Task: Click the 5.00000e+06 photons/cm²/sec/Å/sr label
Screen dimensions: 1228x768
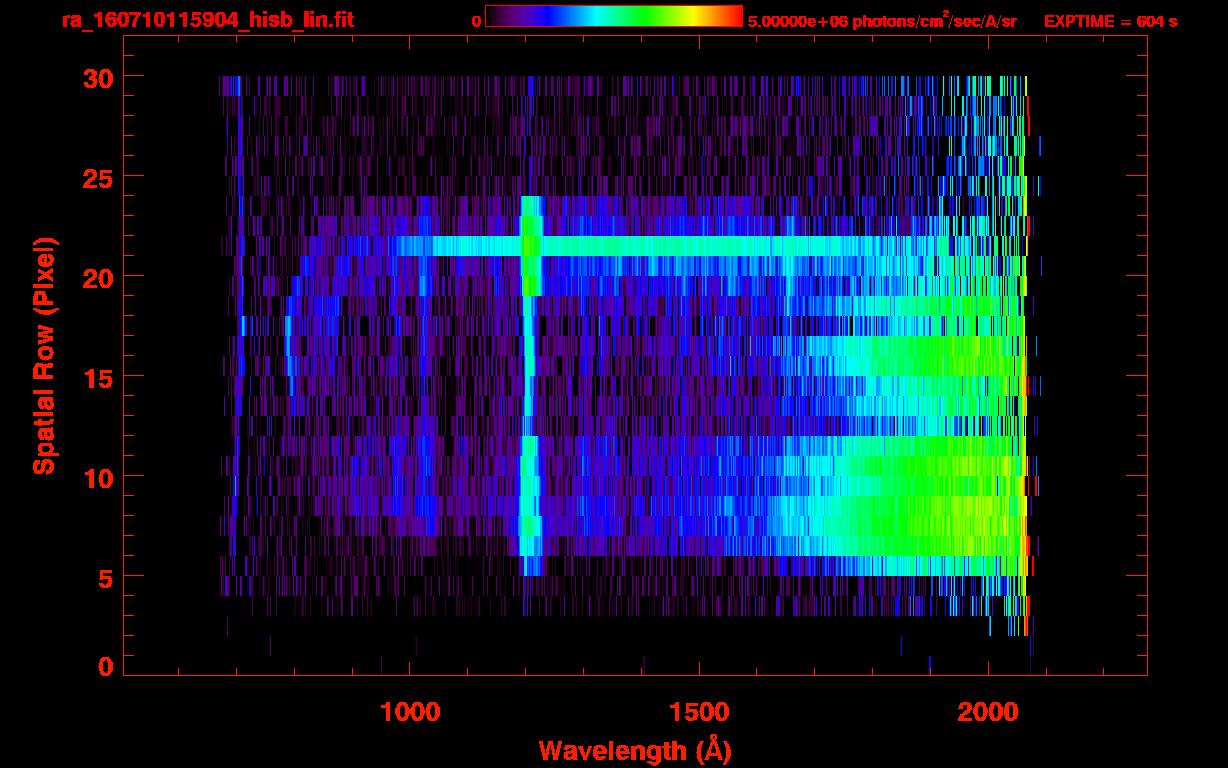Action: click(882, 21)
